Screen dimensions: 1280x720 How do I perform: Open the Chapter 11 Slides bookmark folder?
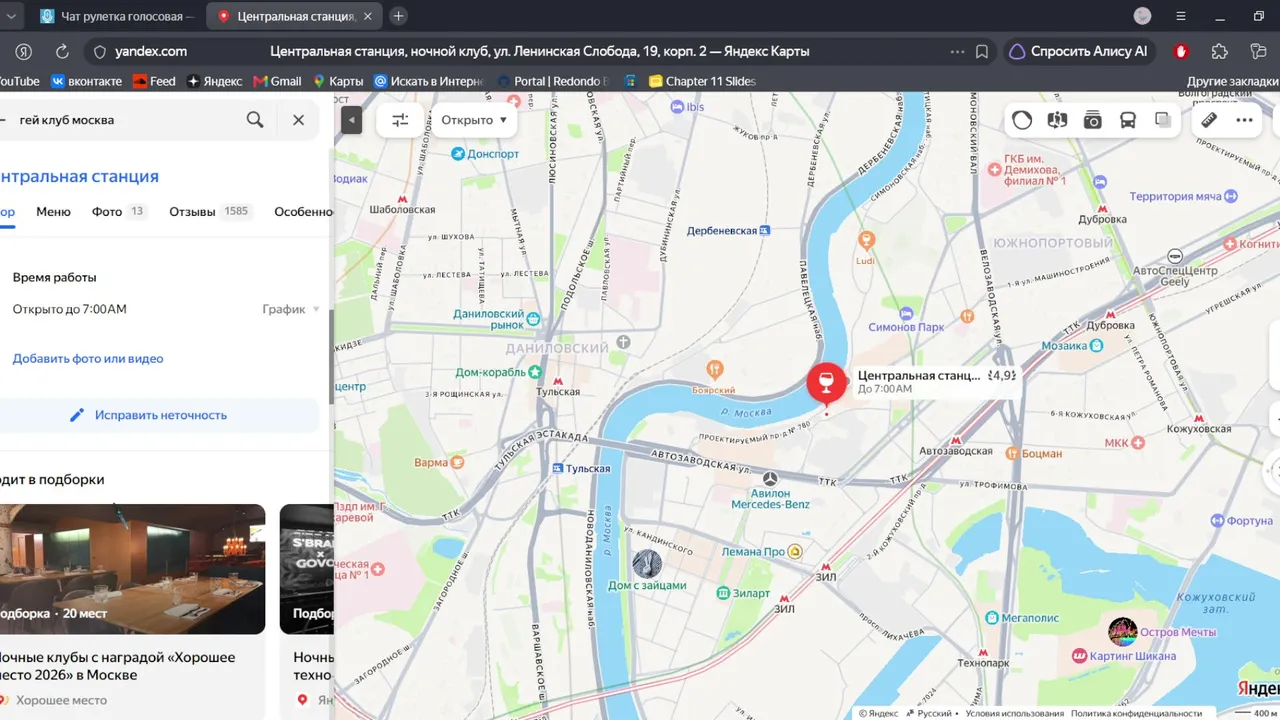tap(702, 81)
